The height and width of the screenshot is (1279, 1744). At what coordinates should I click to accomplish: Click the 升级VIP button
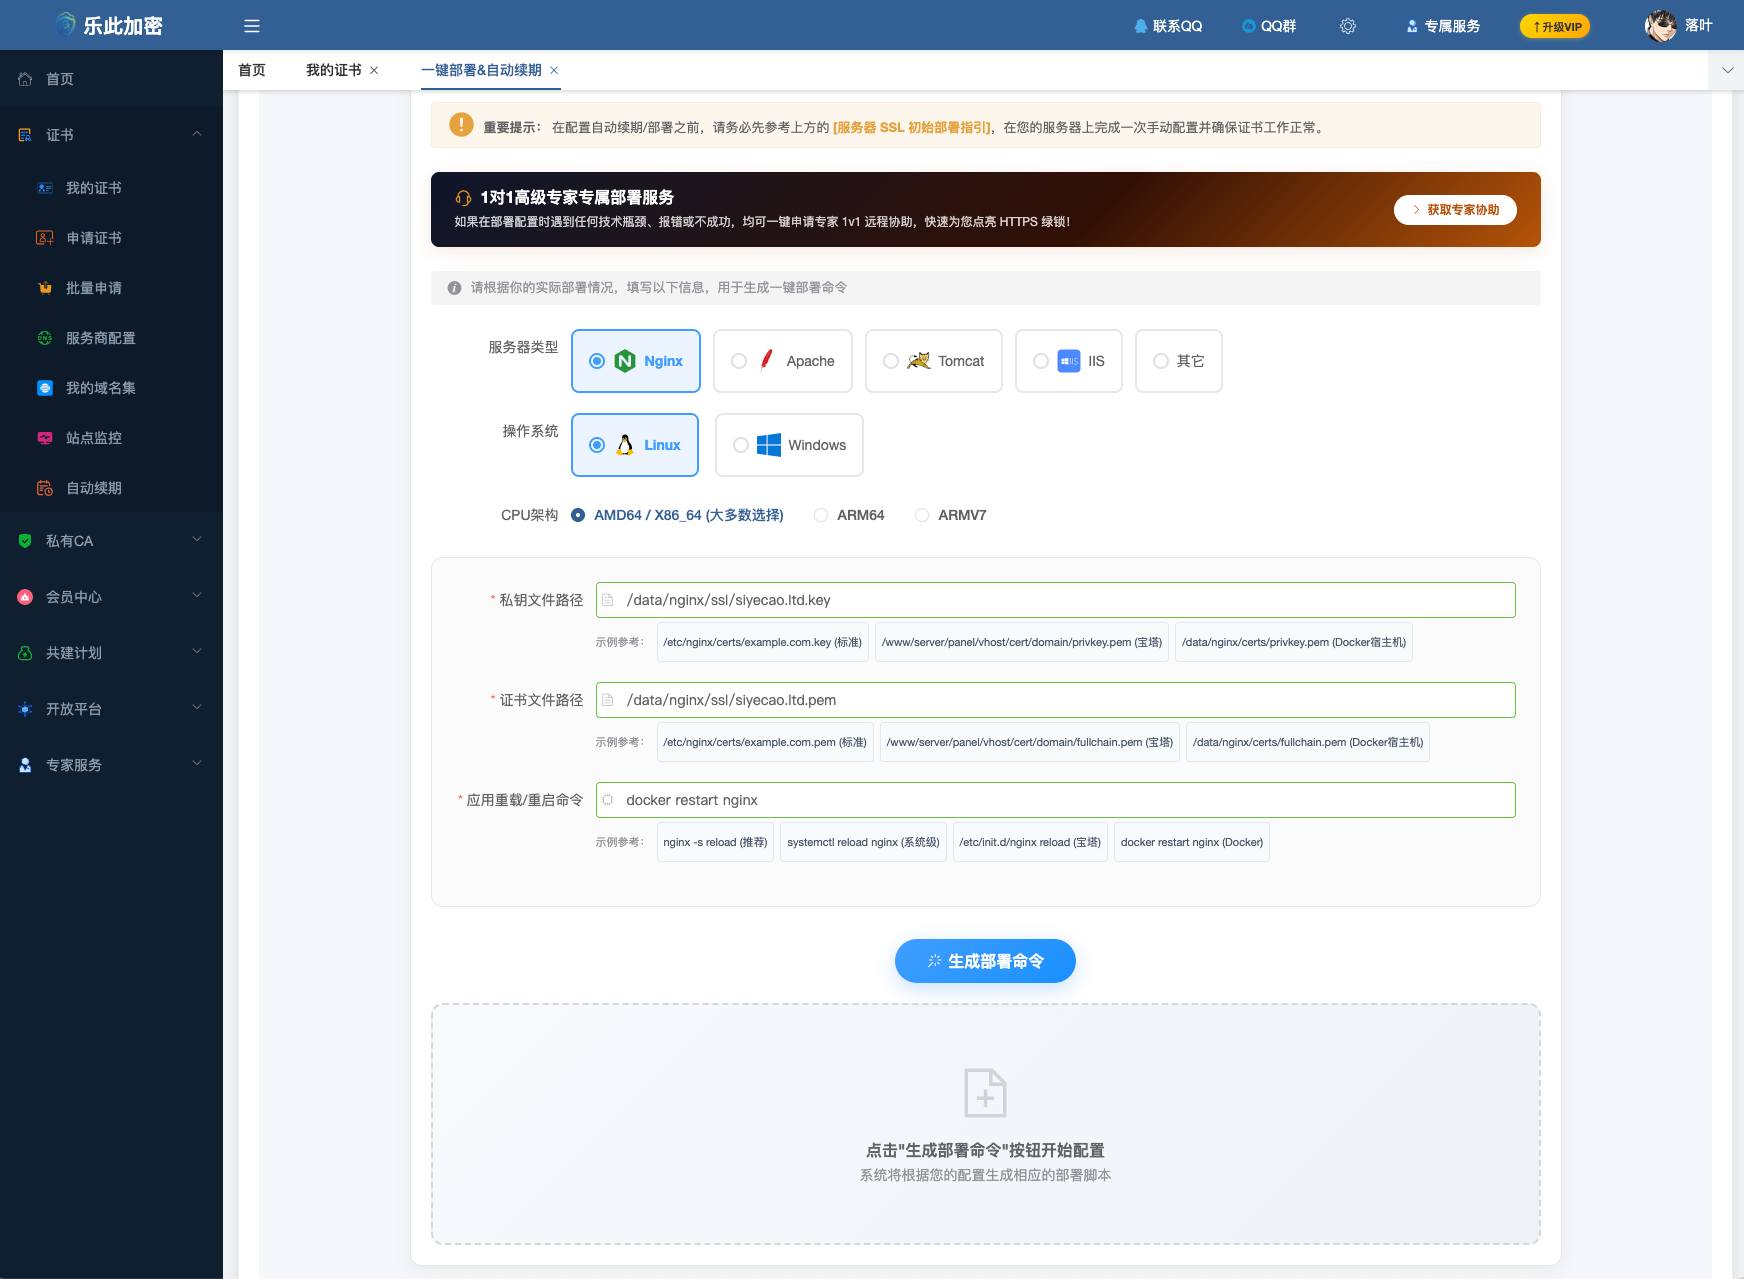coord(1555,26)
